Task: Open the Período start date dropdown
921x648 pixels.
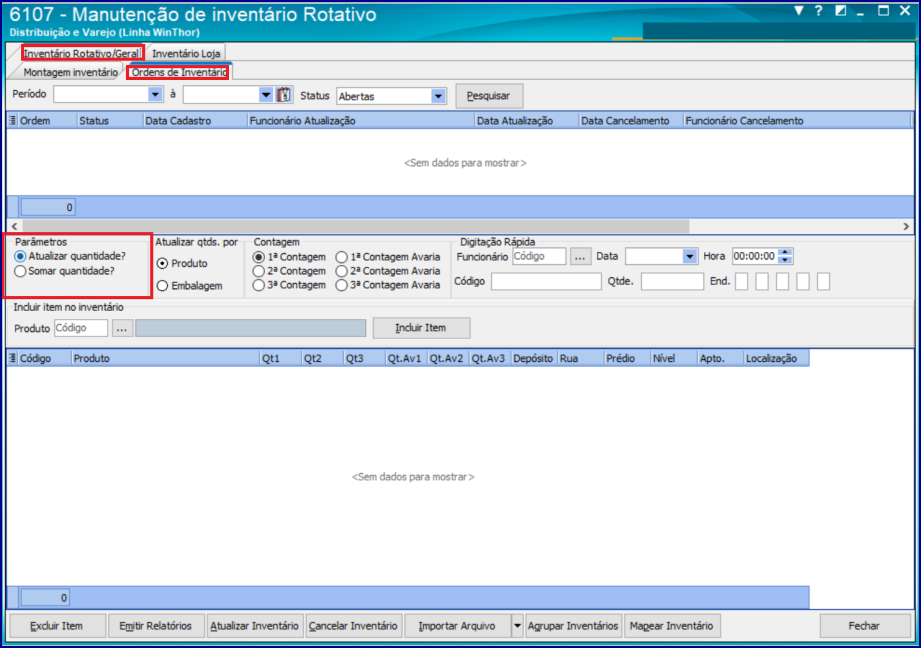Action: point(154,95)
